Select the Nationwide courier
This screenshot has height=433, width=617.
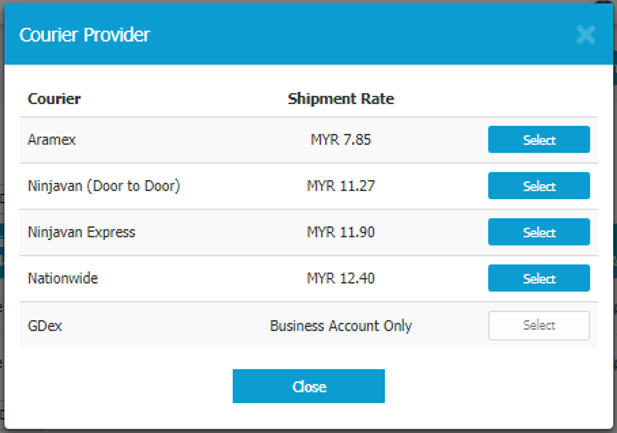tap(538, 278)
